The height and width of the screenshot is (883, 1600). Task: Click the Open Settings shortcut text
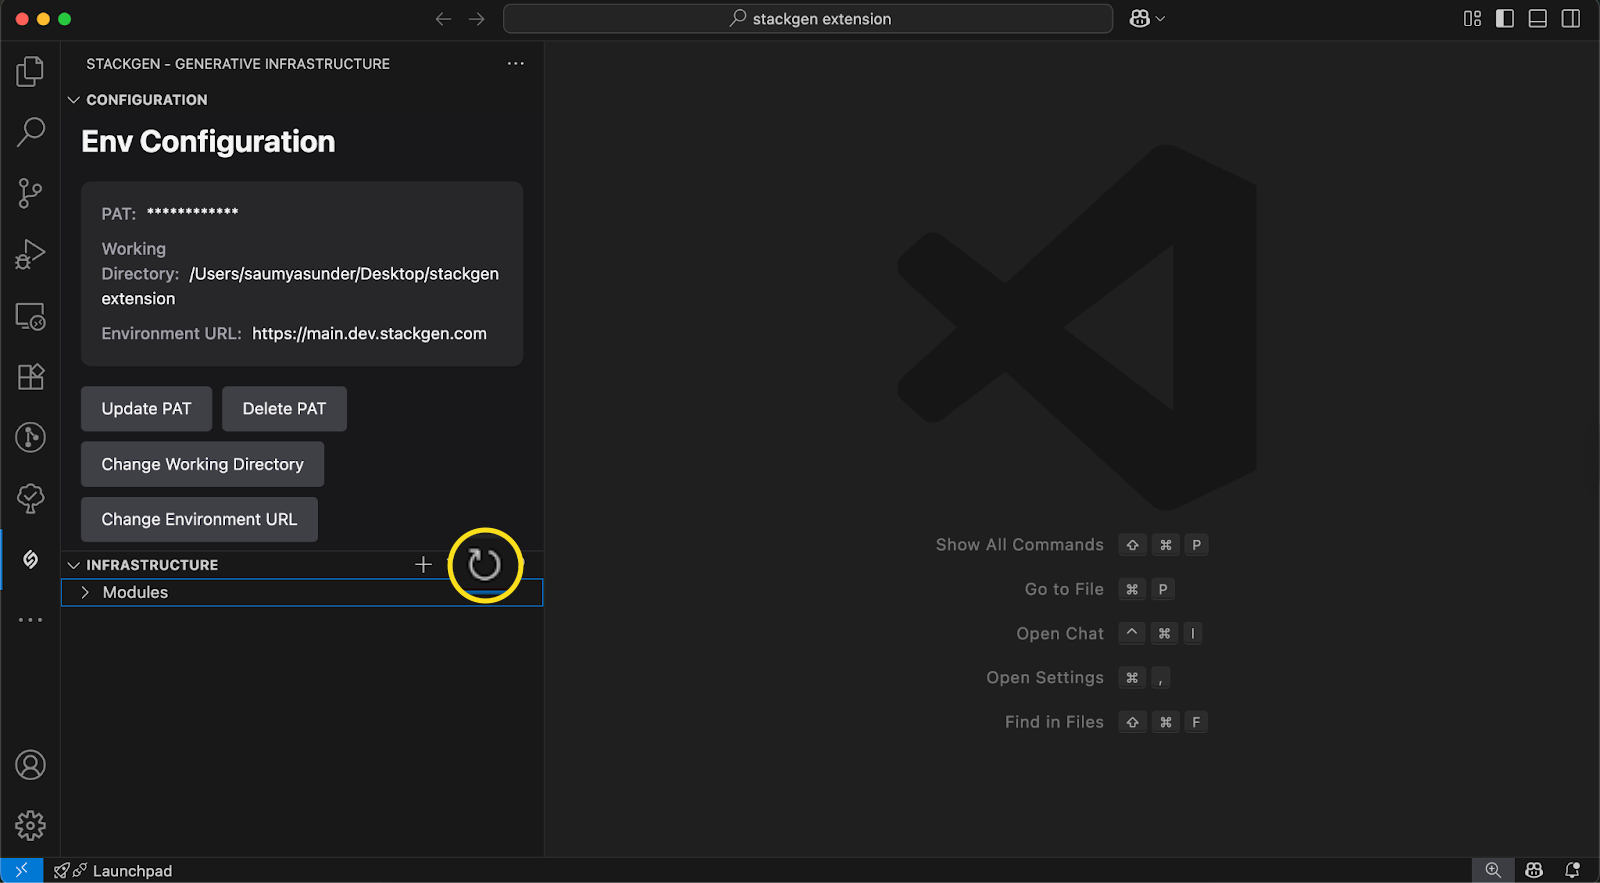point(1045,678)
